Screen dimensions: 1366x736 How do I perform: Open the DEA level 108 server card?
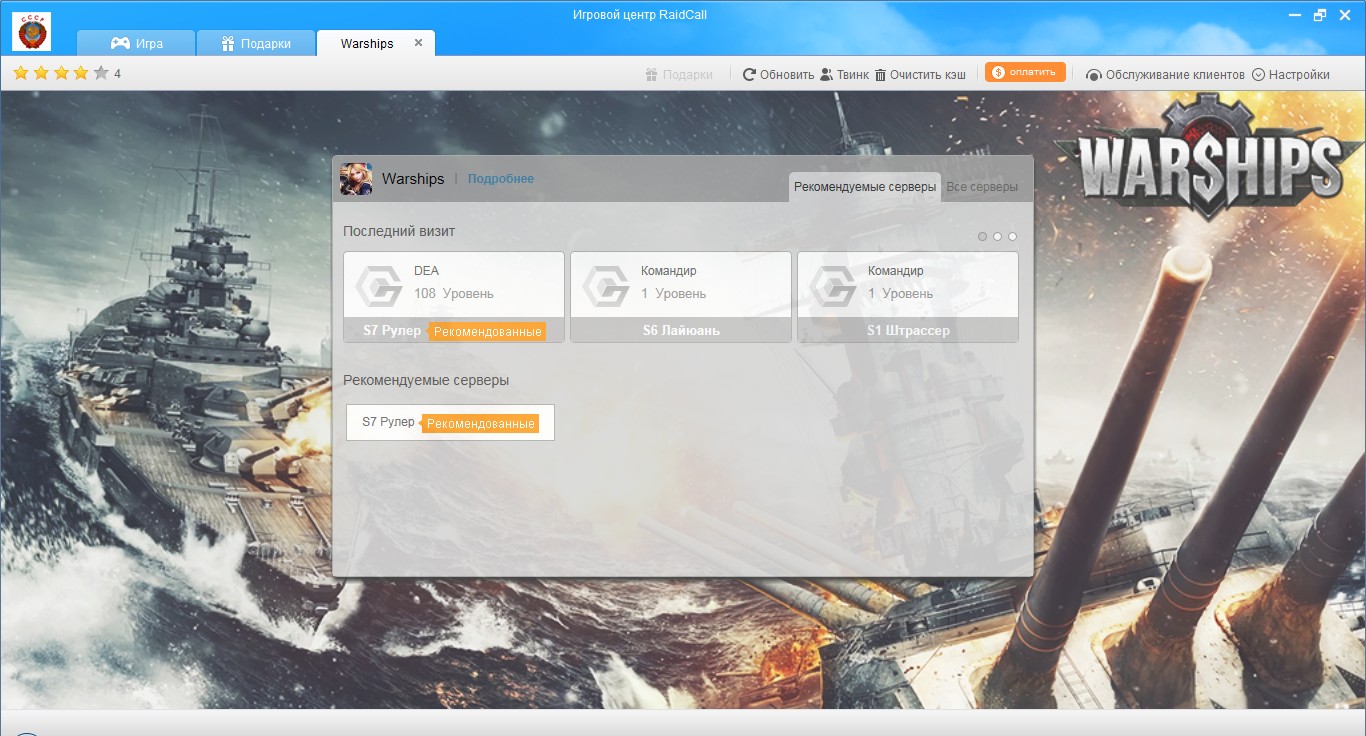pos(454,297)
